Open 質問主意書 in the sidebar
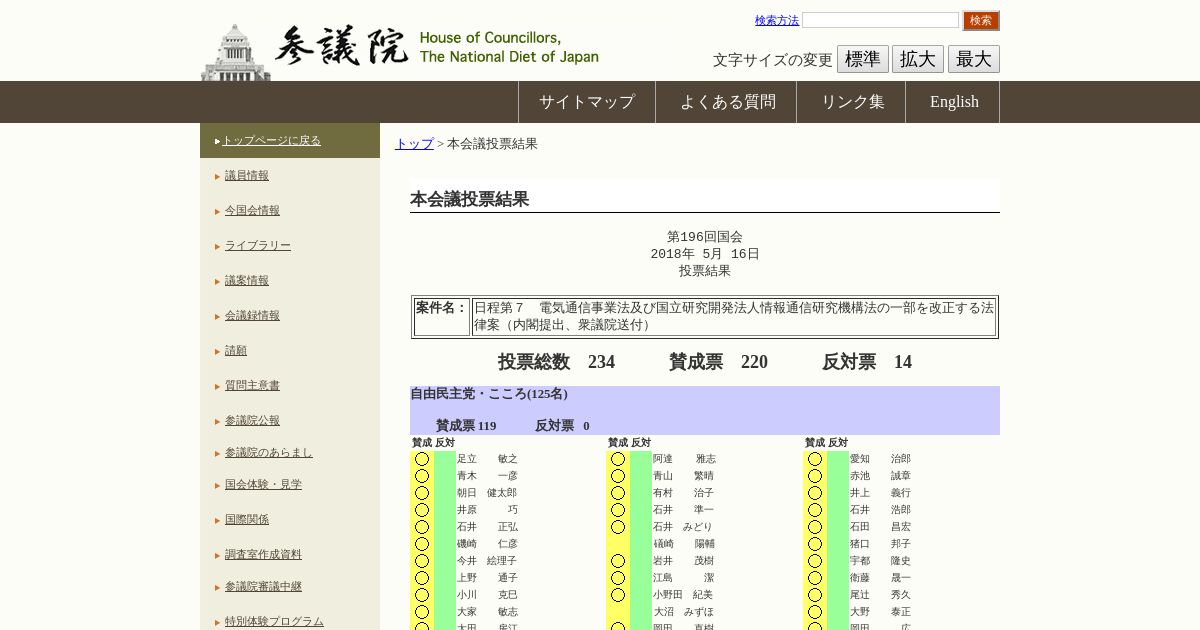 [x=252, y=385]
